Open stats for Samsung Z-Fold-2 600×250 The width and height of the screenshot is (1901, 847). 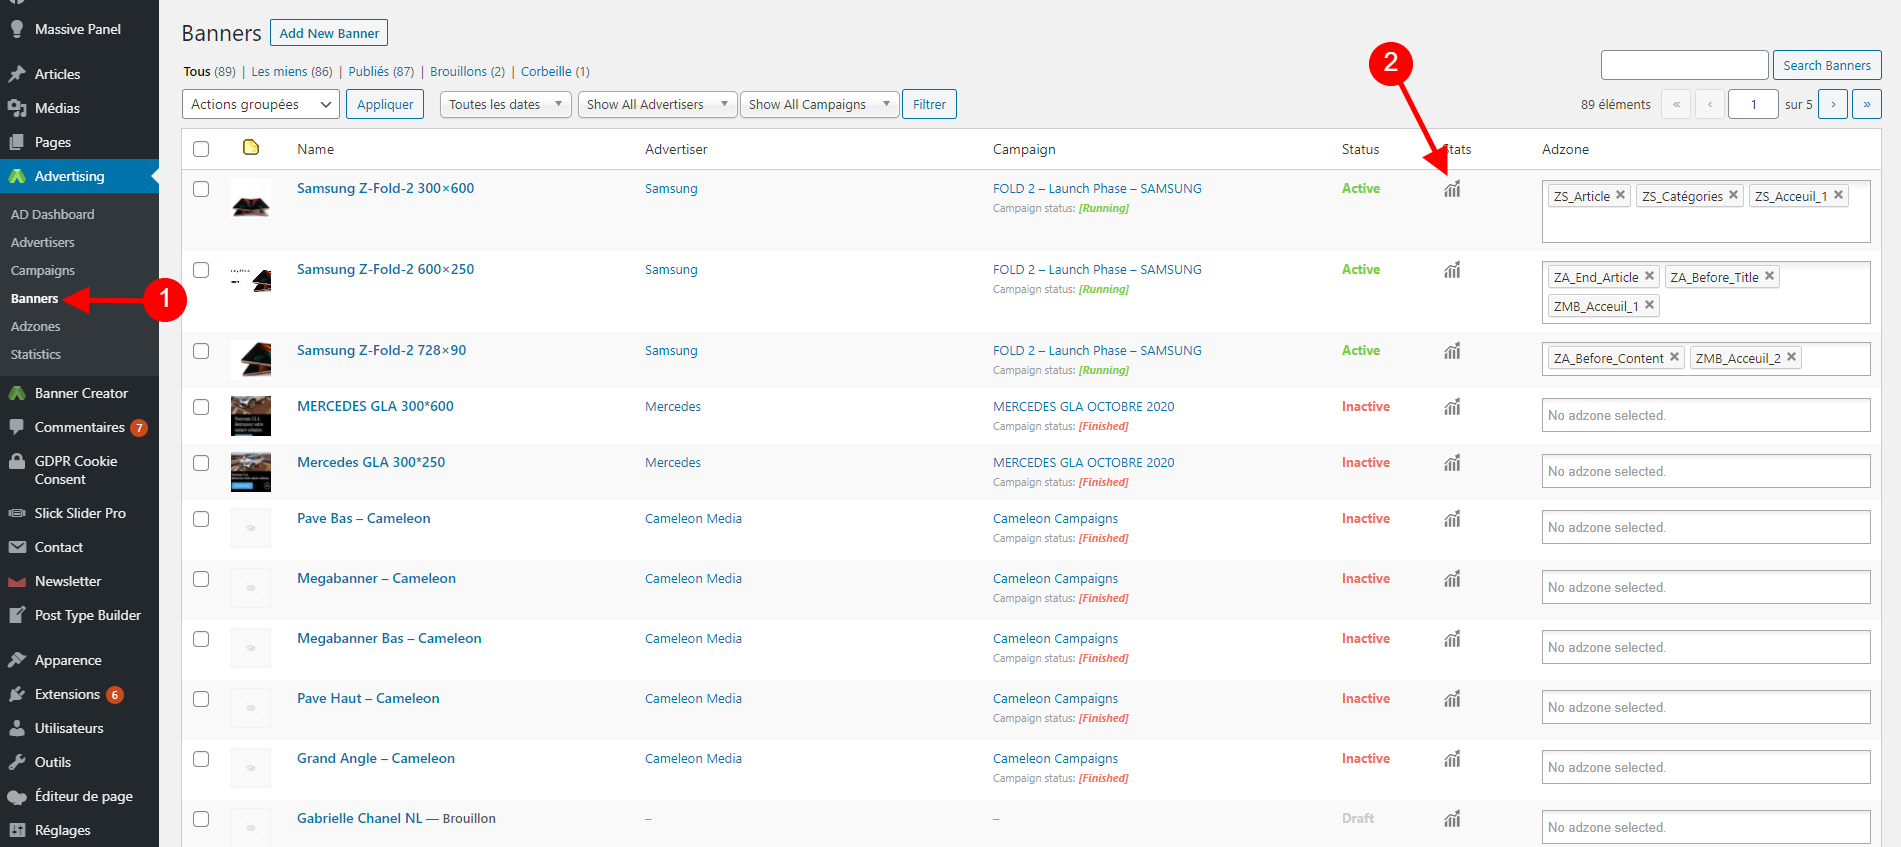click(1452, 270)
